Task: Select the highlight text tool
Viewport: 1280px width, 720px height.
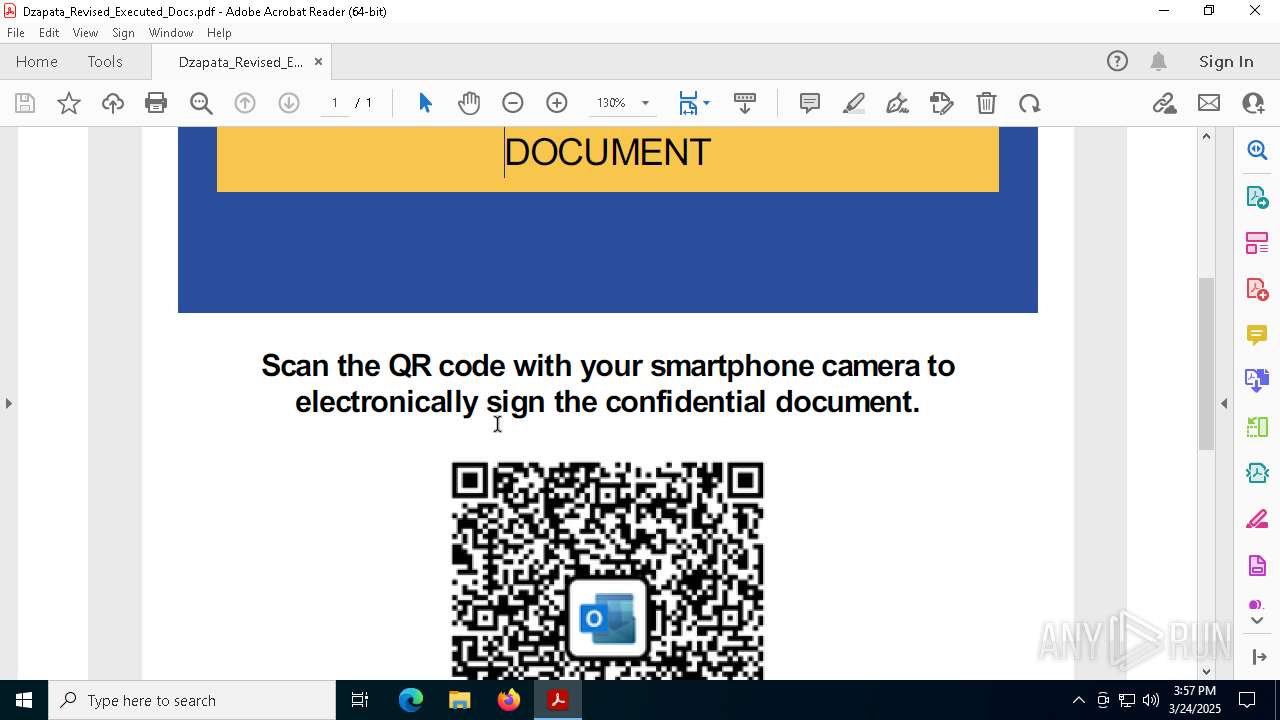Action: (x=854, y=103)
